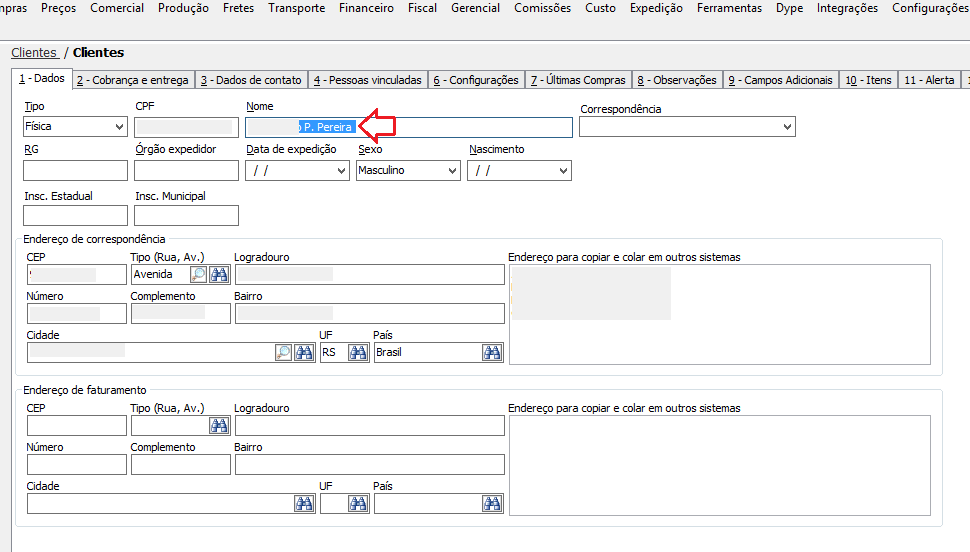
Task: Open 10 - Itens tab
Action: 868,80
